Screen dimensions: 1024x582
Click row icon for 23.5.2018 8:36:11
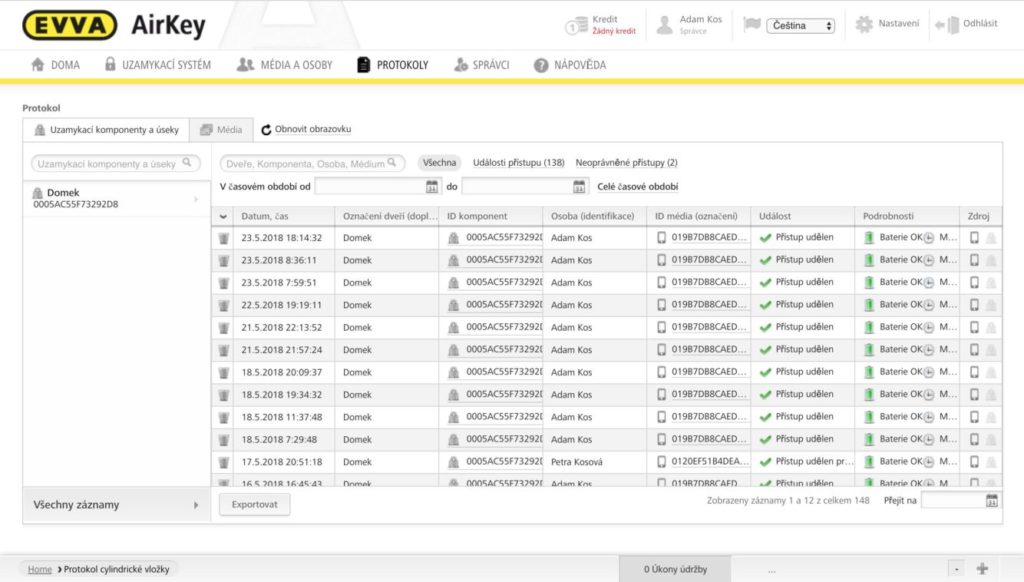(223, 261)
